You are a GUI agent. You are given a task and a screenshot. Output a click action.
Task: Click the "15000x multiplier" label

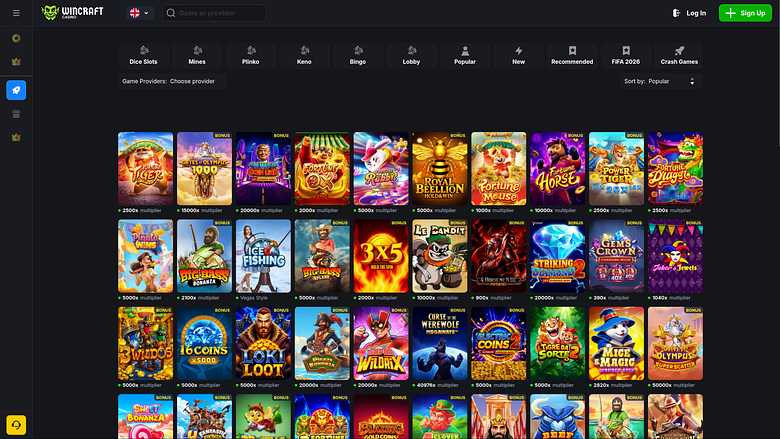pos(201,210)
